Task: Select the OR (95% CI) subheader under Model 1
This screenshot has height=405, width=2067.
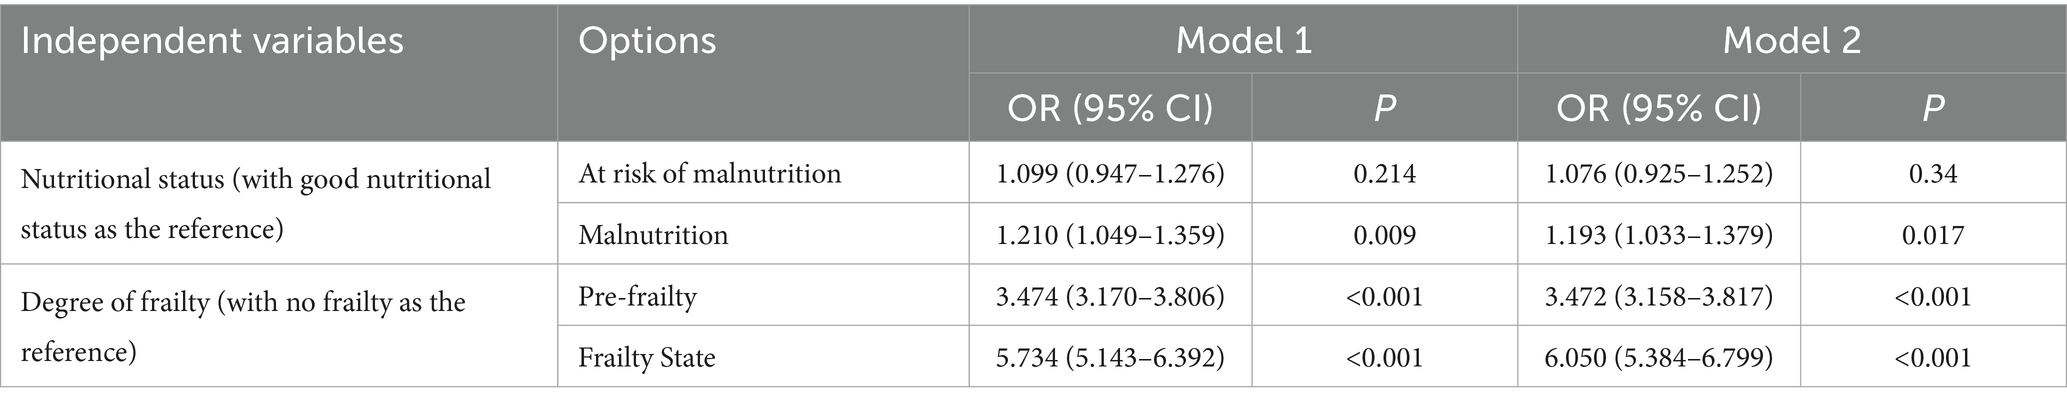Action: point(1110,108)
